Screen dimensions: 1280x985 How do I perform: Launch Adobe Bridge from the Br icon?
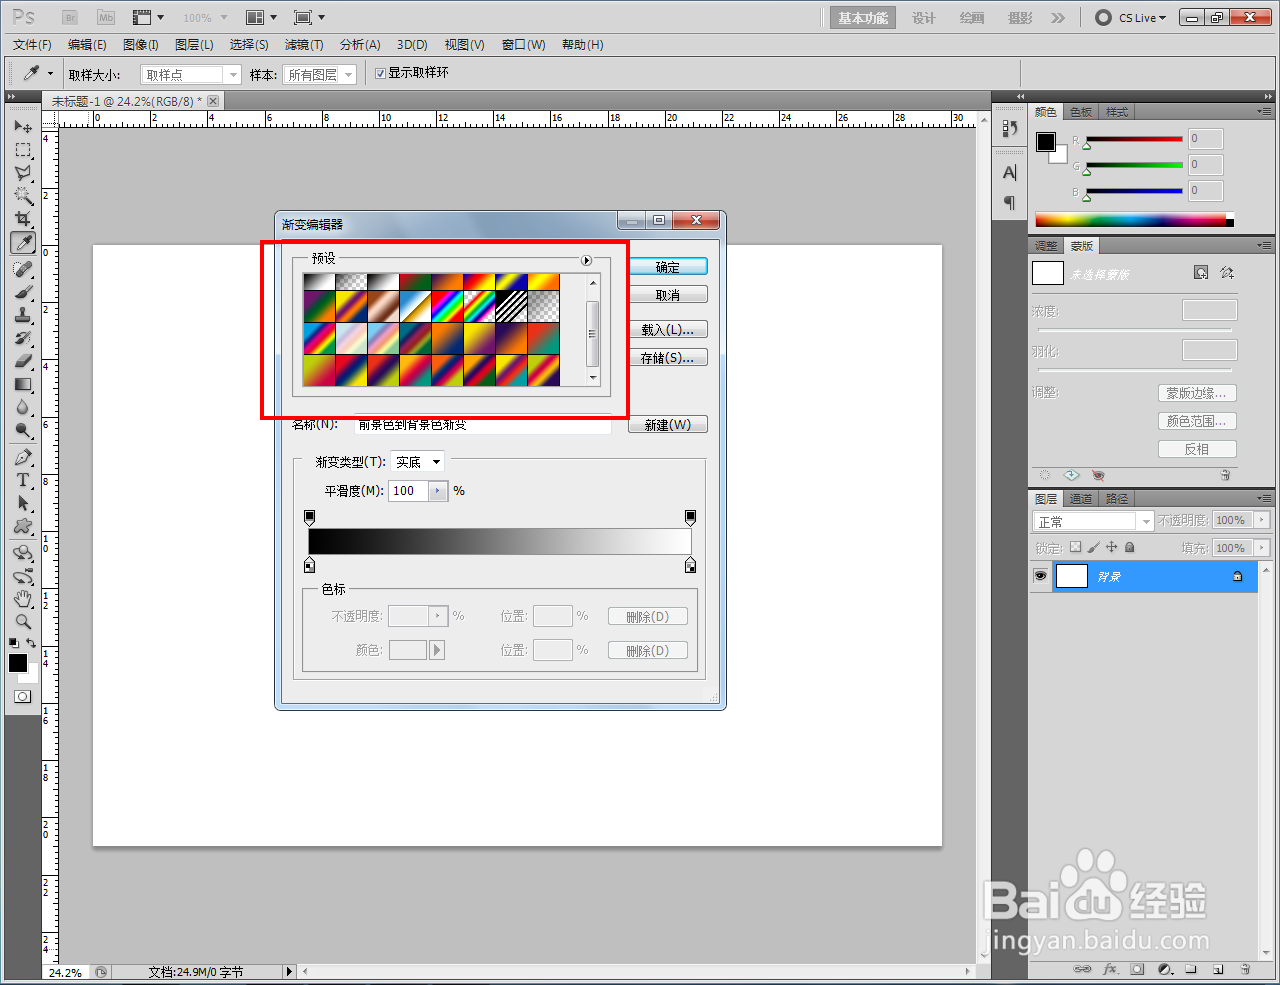69,17
